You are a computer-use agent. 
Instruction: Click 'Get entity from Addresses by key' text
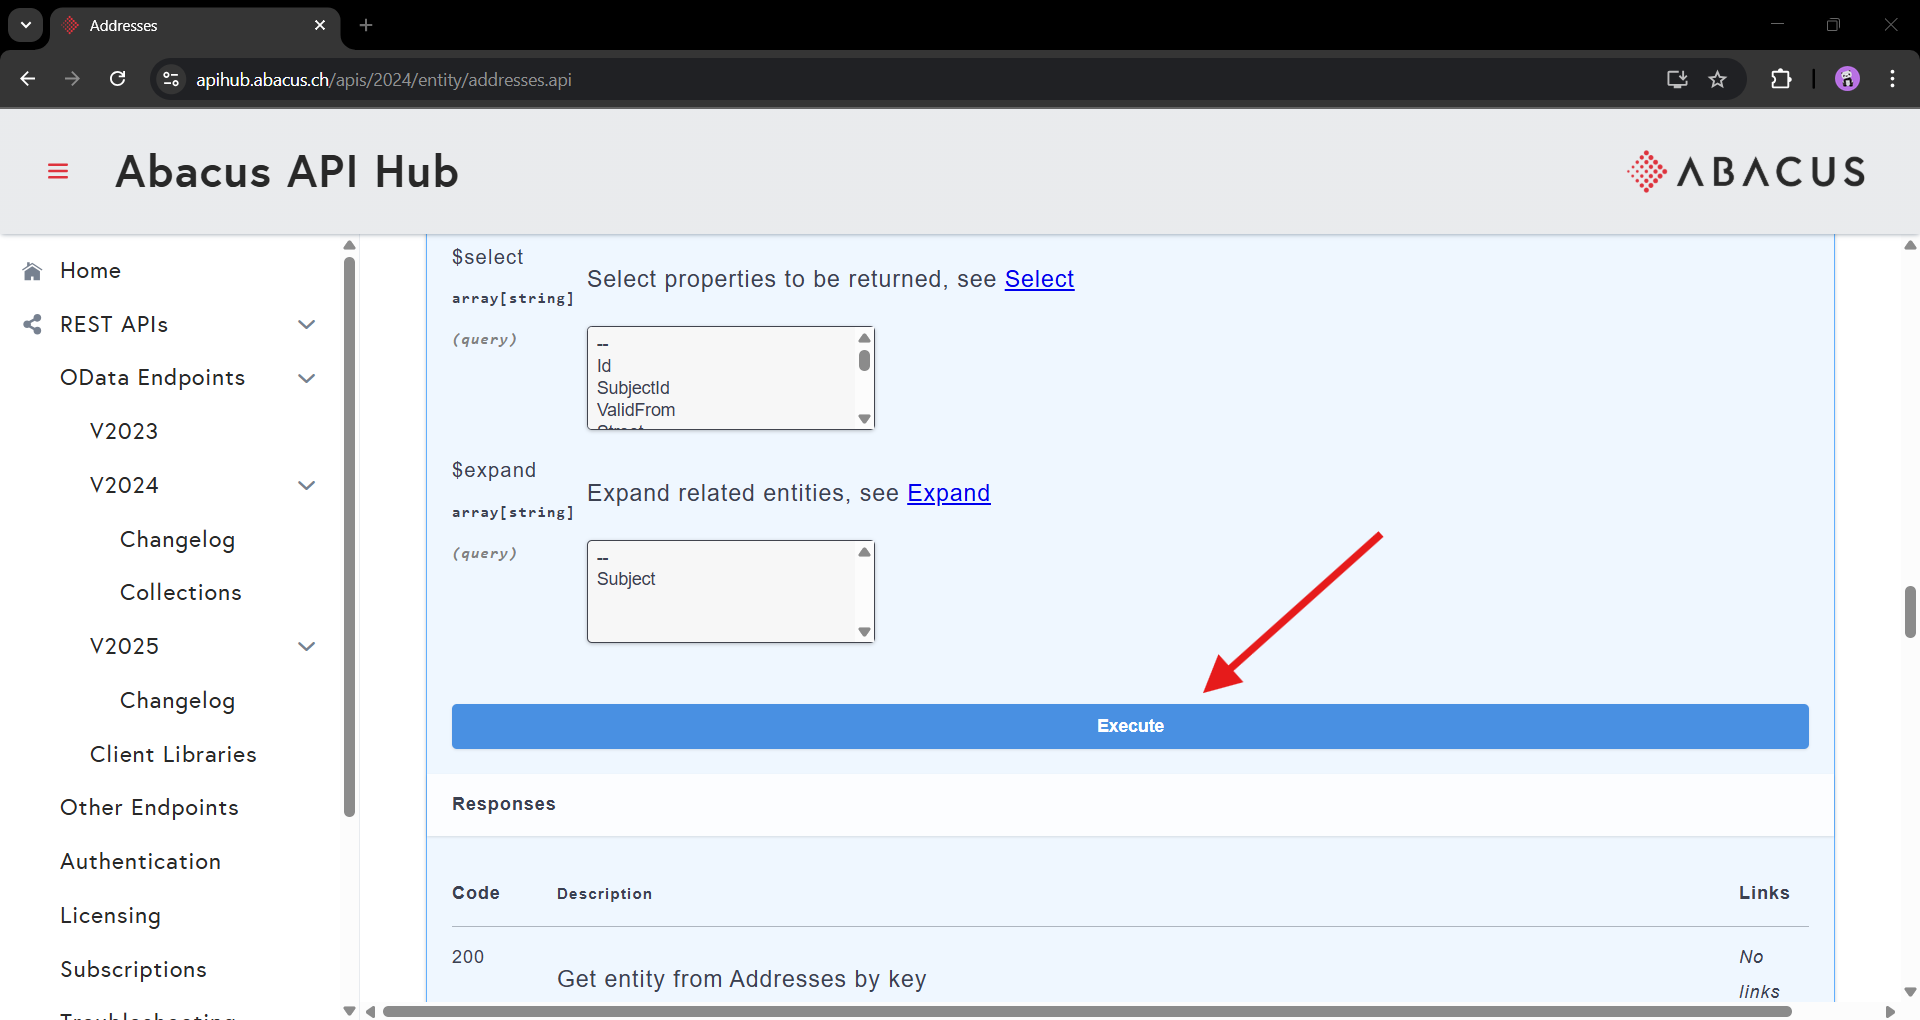(x=742, y=979)
